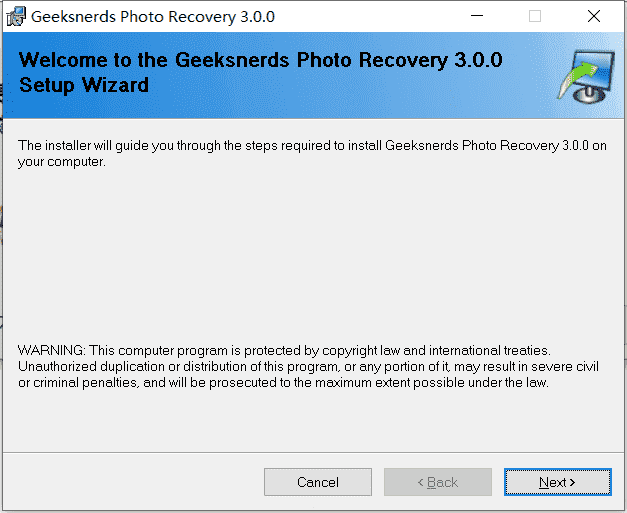This screenshot has width=627, height=513.
Task: Click the installer package icon in title bar
Action: 16,16
